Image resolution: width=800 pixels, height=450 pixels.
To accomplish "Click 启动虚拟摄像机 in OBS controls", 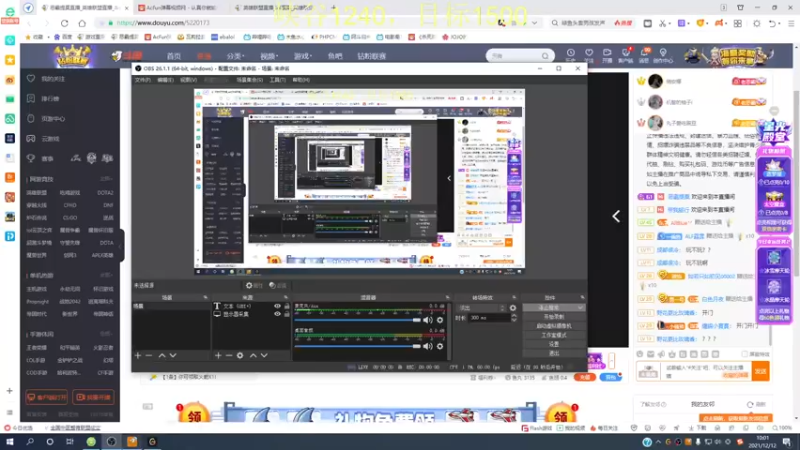I will (554, 326).
